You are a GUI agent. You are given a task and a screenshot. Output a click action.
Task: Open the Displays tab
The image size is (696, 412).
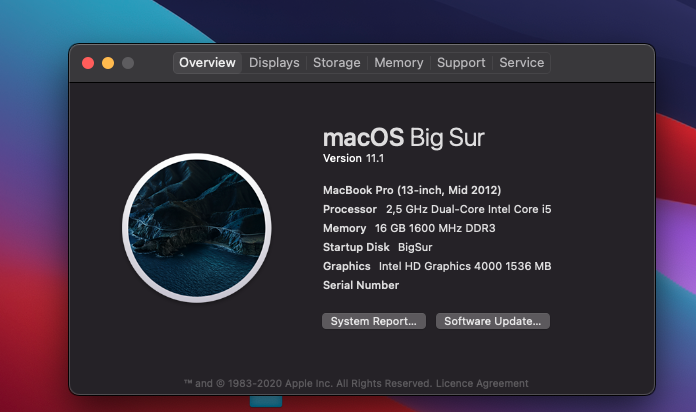274,63
